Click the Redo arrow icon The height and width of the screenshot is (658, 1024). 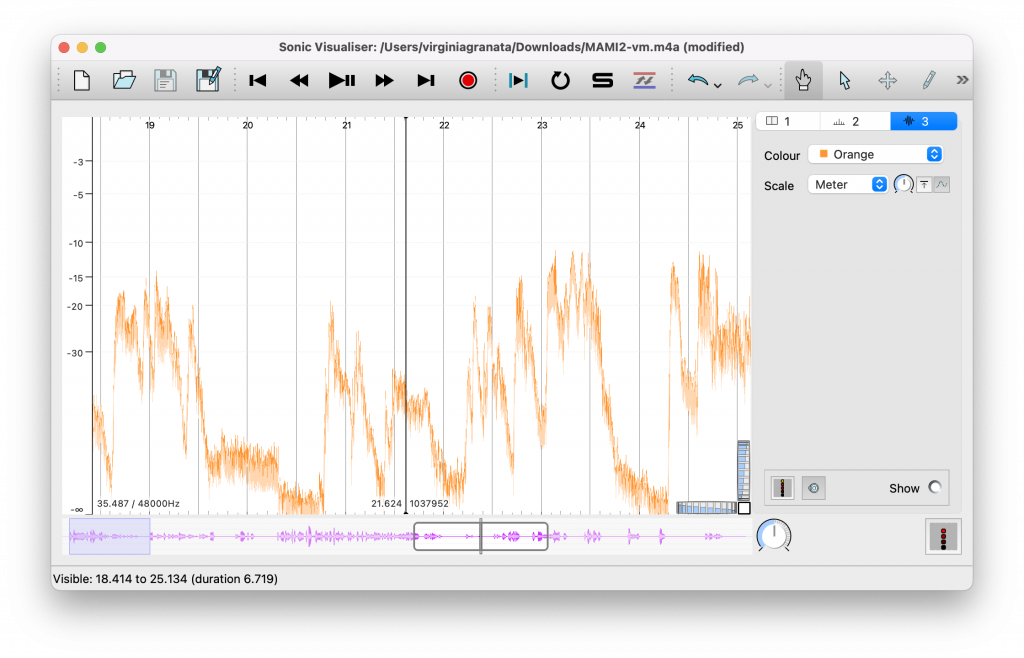(748, 80)
